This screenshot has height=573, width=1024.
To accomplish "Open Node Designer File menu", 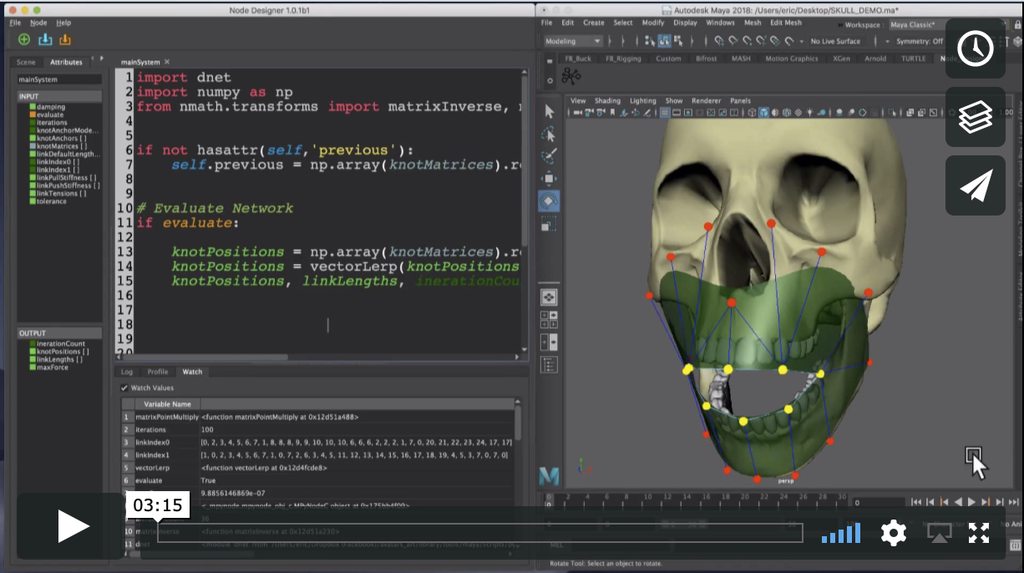I will coord(16,23).
